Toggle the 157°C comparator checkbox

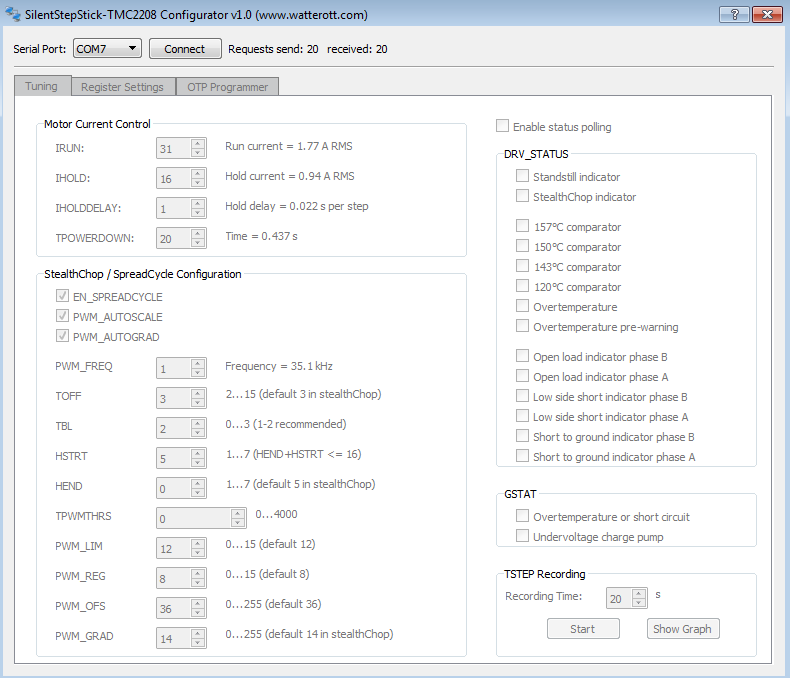(x=522, y=226)
